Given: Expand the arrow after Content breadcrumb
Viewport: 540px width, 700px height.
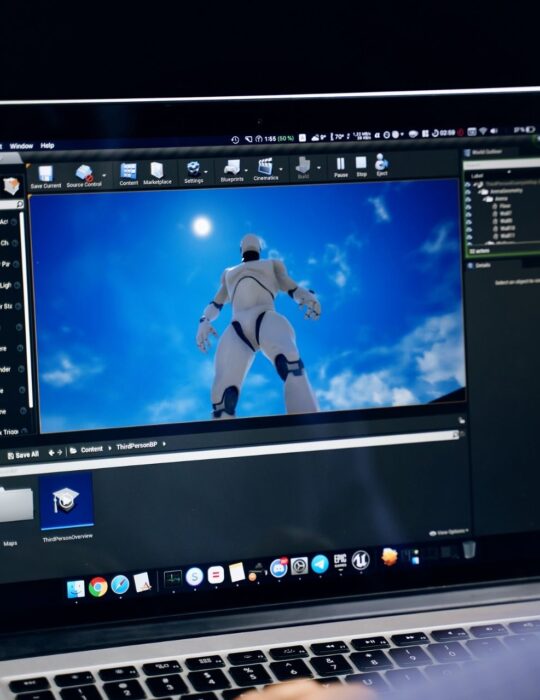Looking at the screenshot, I should coord(110,448).
